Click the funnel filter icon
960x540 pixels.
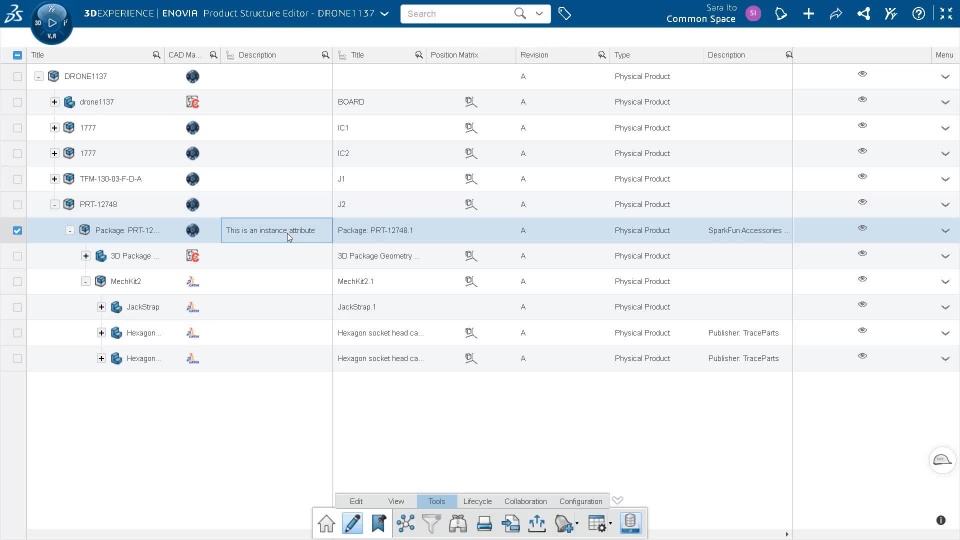click(432, 523)
